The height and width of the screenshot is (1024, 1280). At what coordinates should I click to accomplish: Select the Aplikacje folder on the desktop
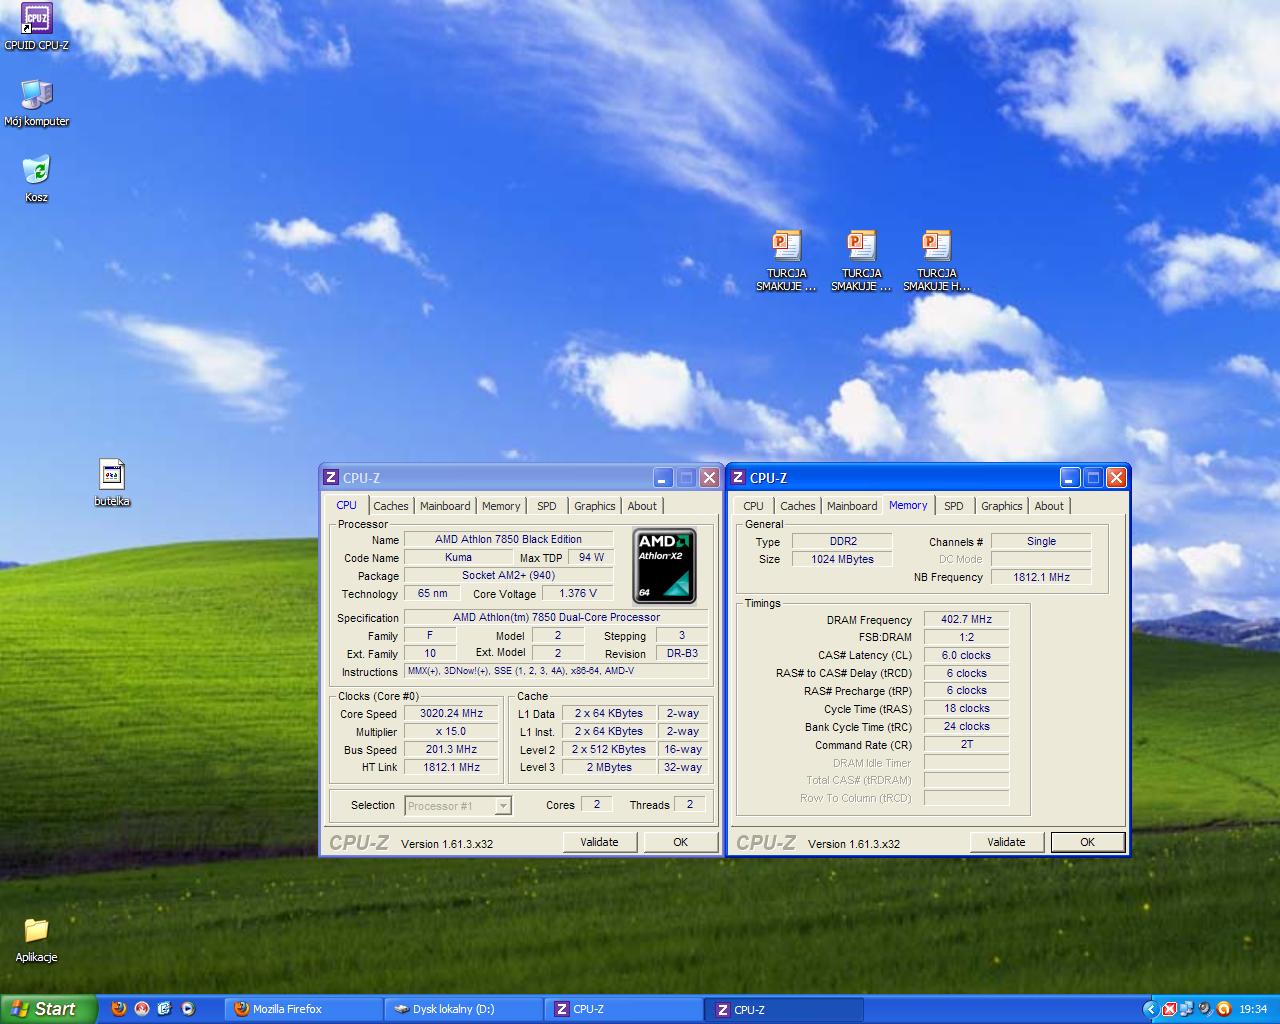tap(36, 939)
